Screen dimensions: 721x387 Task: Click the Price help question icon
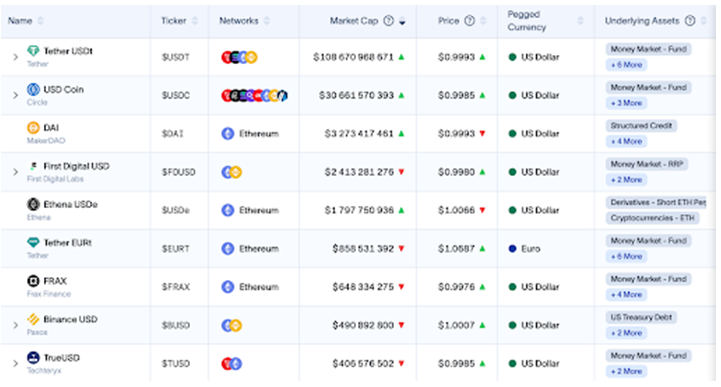(469, 21)
